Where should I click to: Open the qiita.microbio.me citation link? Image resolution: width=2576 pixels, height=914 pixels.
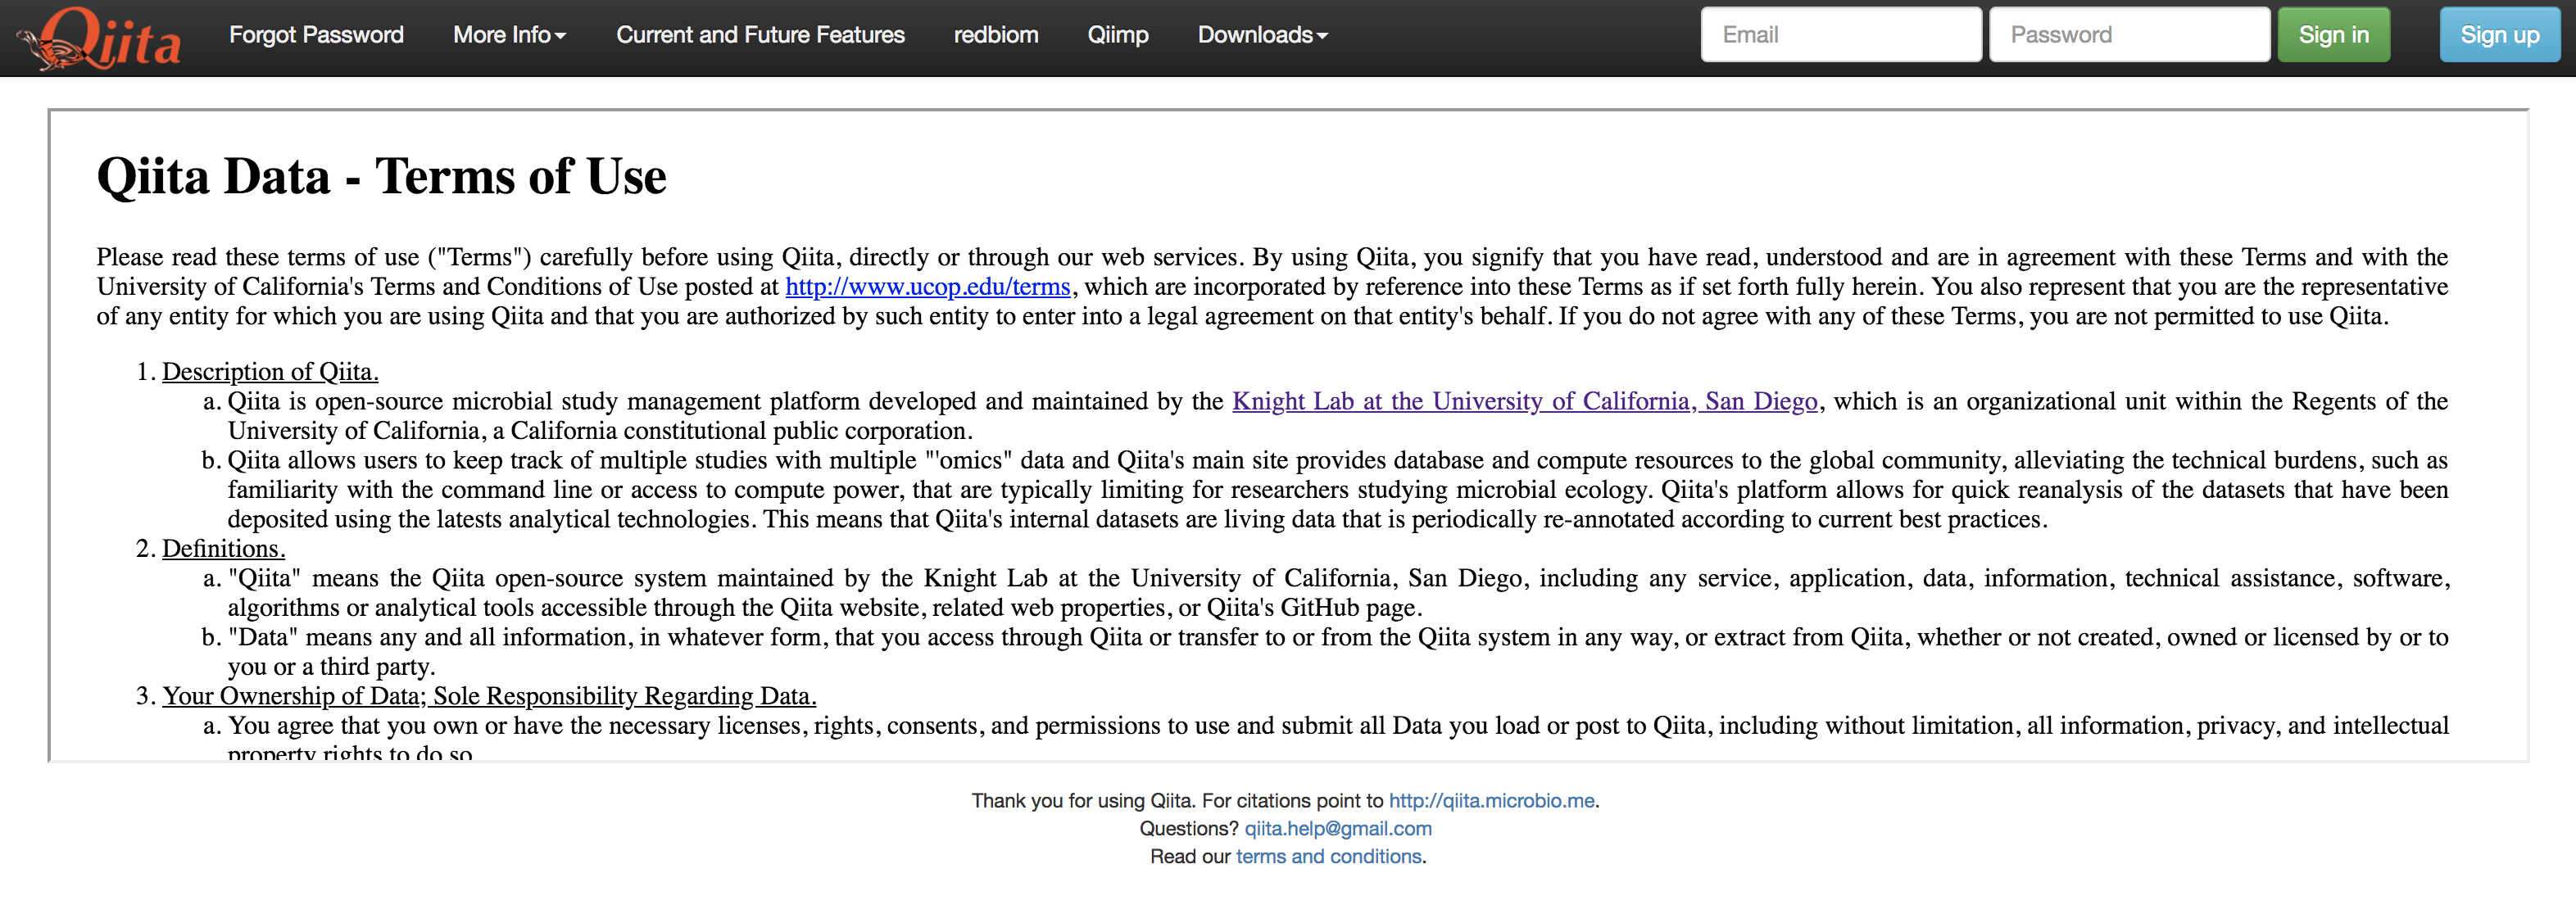click(x=1491, y=801)
